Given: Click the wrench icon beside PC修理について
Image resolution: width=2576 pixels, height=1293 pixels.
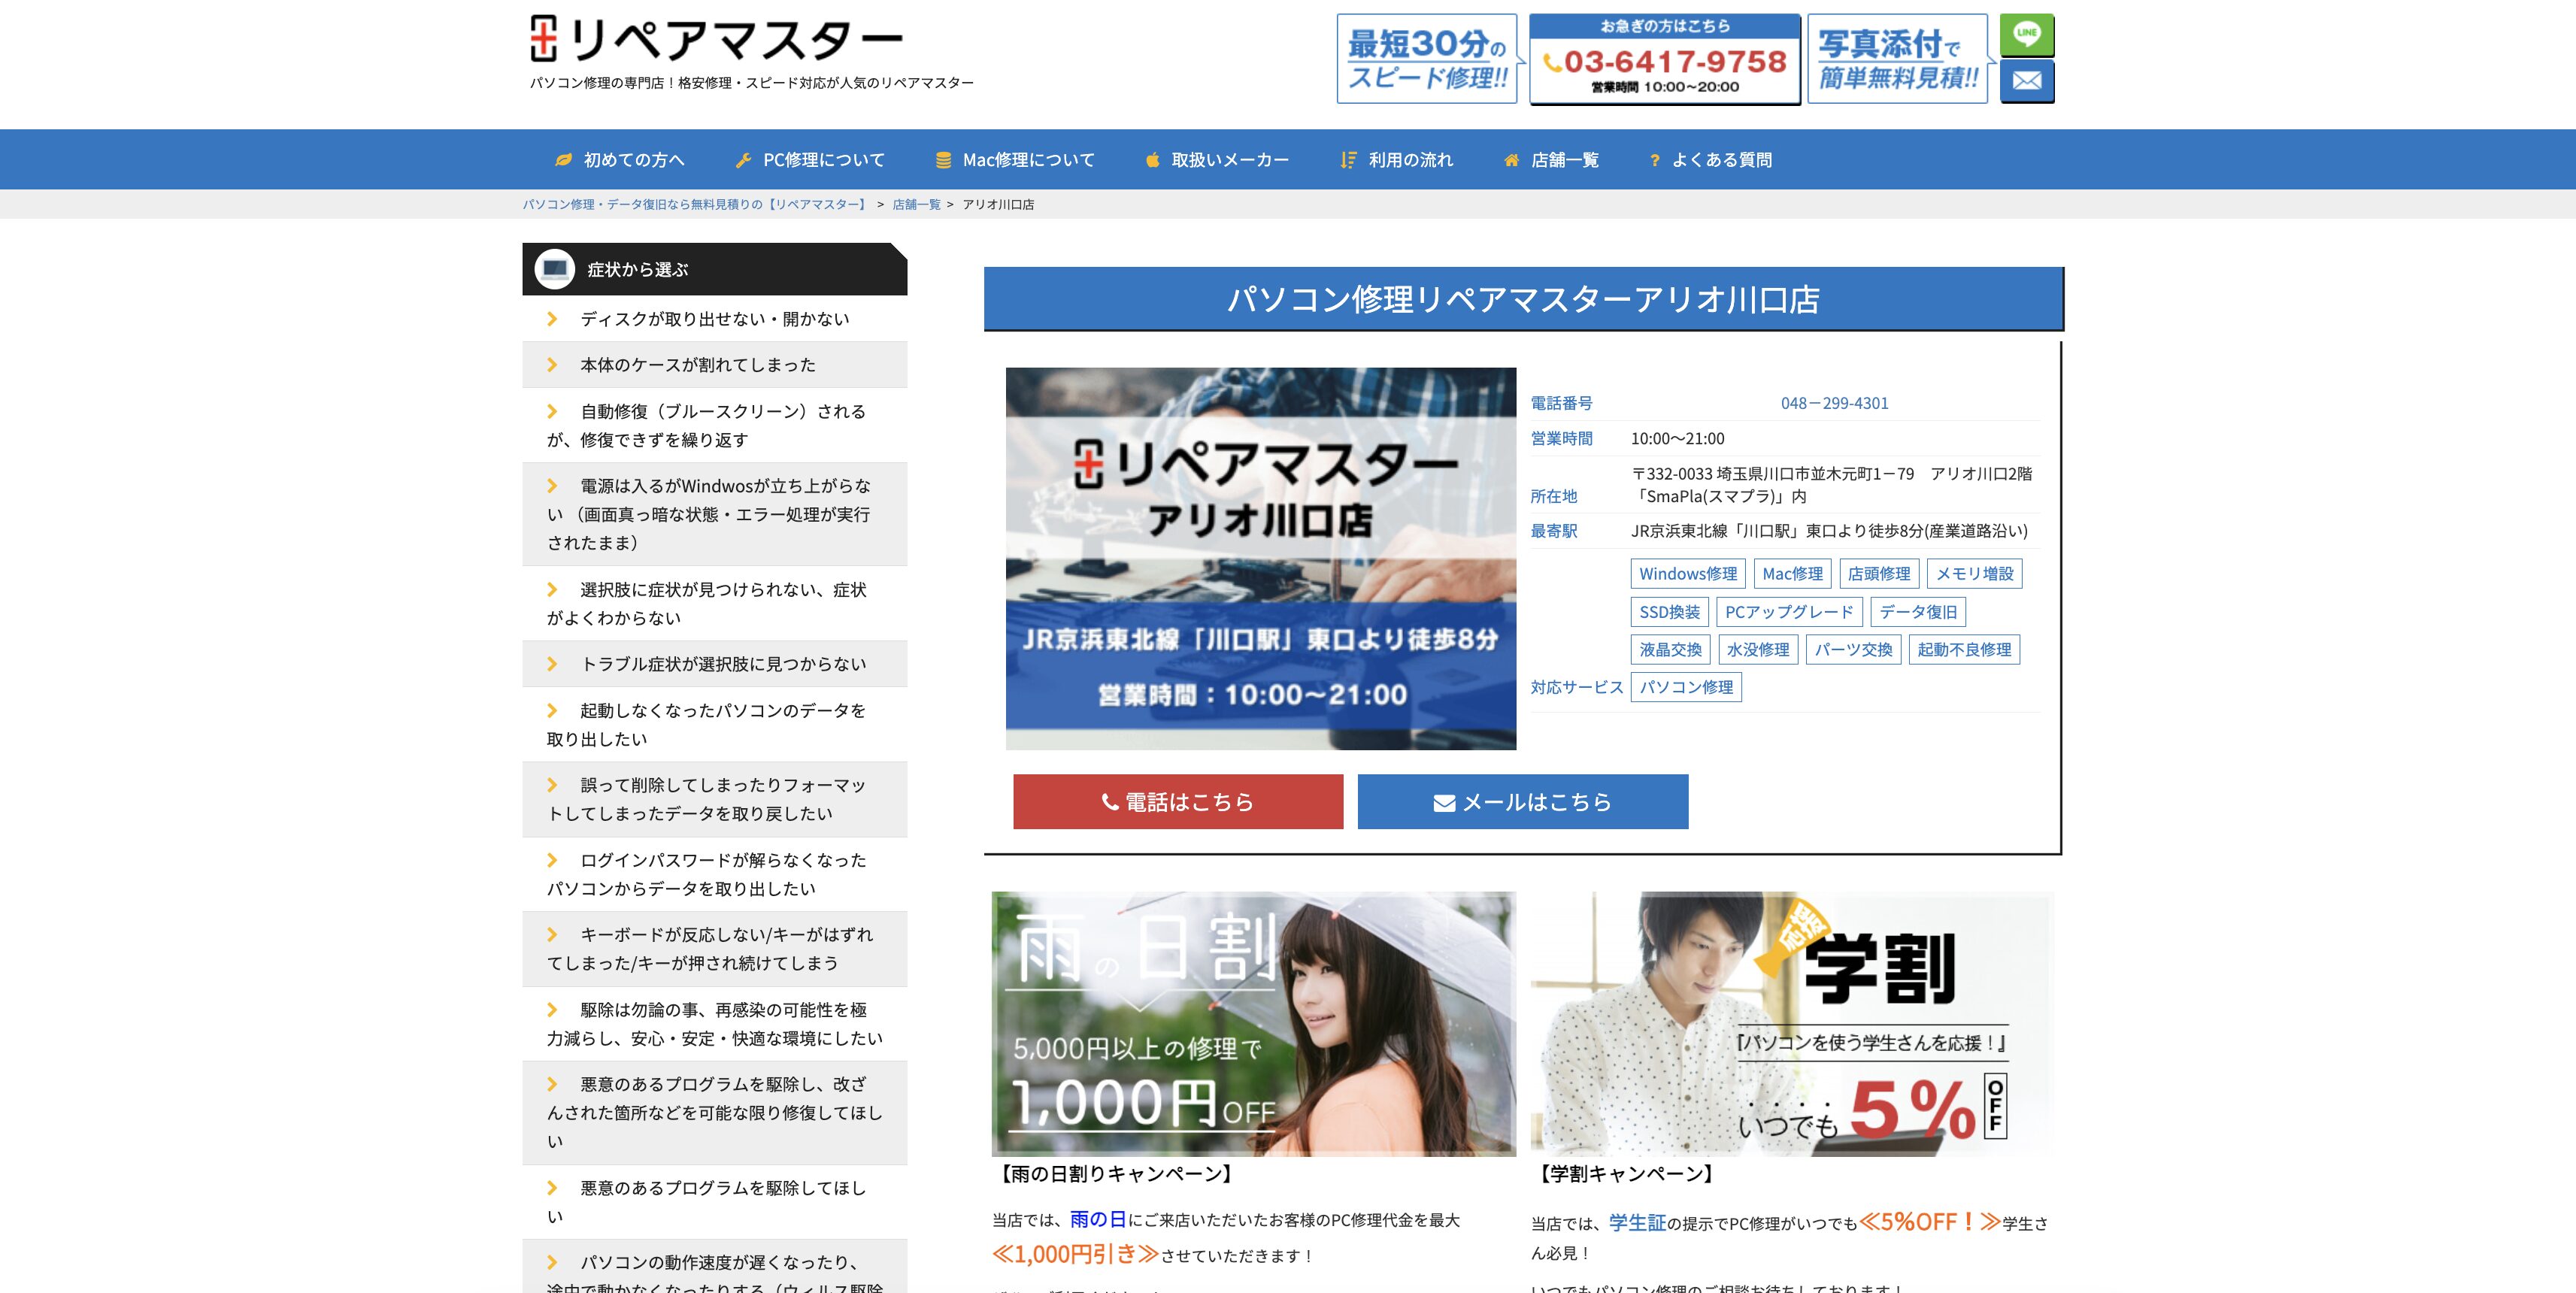Looking at the screenshot, I should pyautogui.click(x=743, y=160).
